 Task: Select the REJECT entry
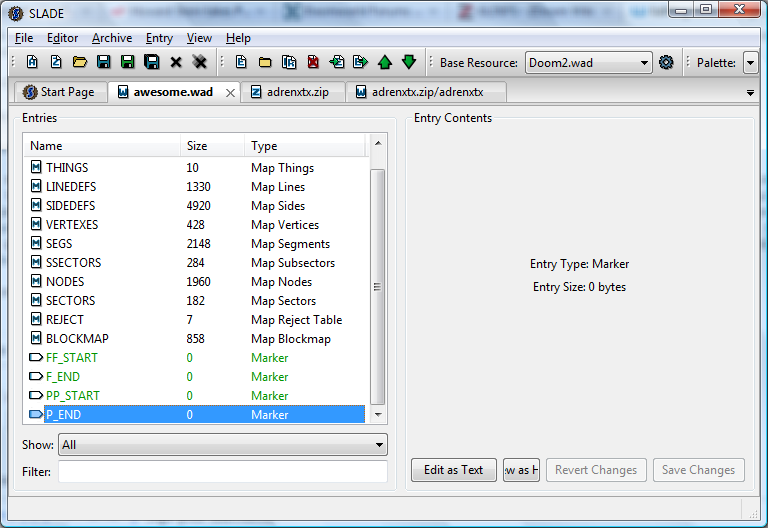click(195, 319)
